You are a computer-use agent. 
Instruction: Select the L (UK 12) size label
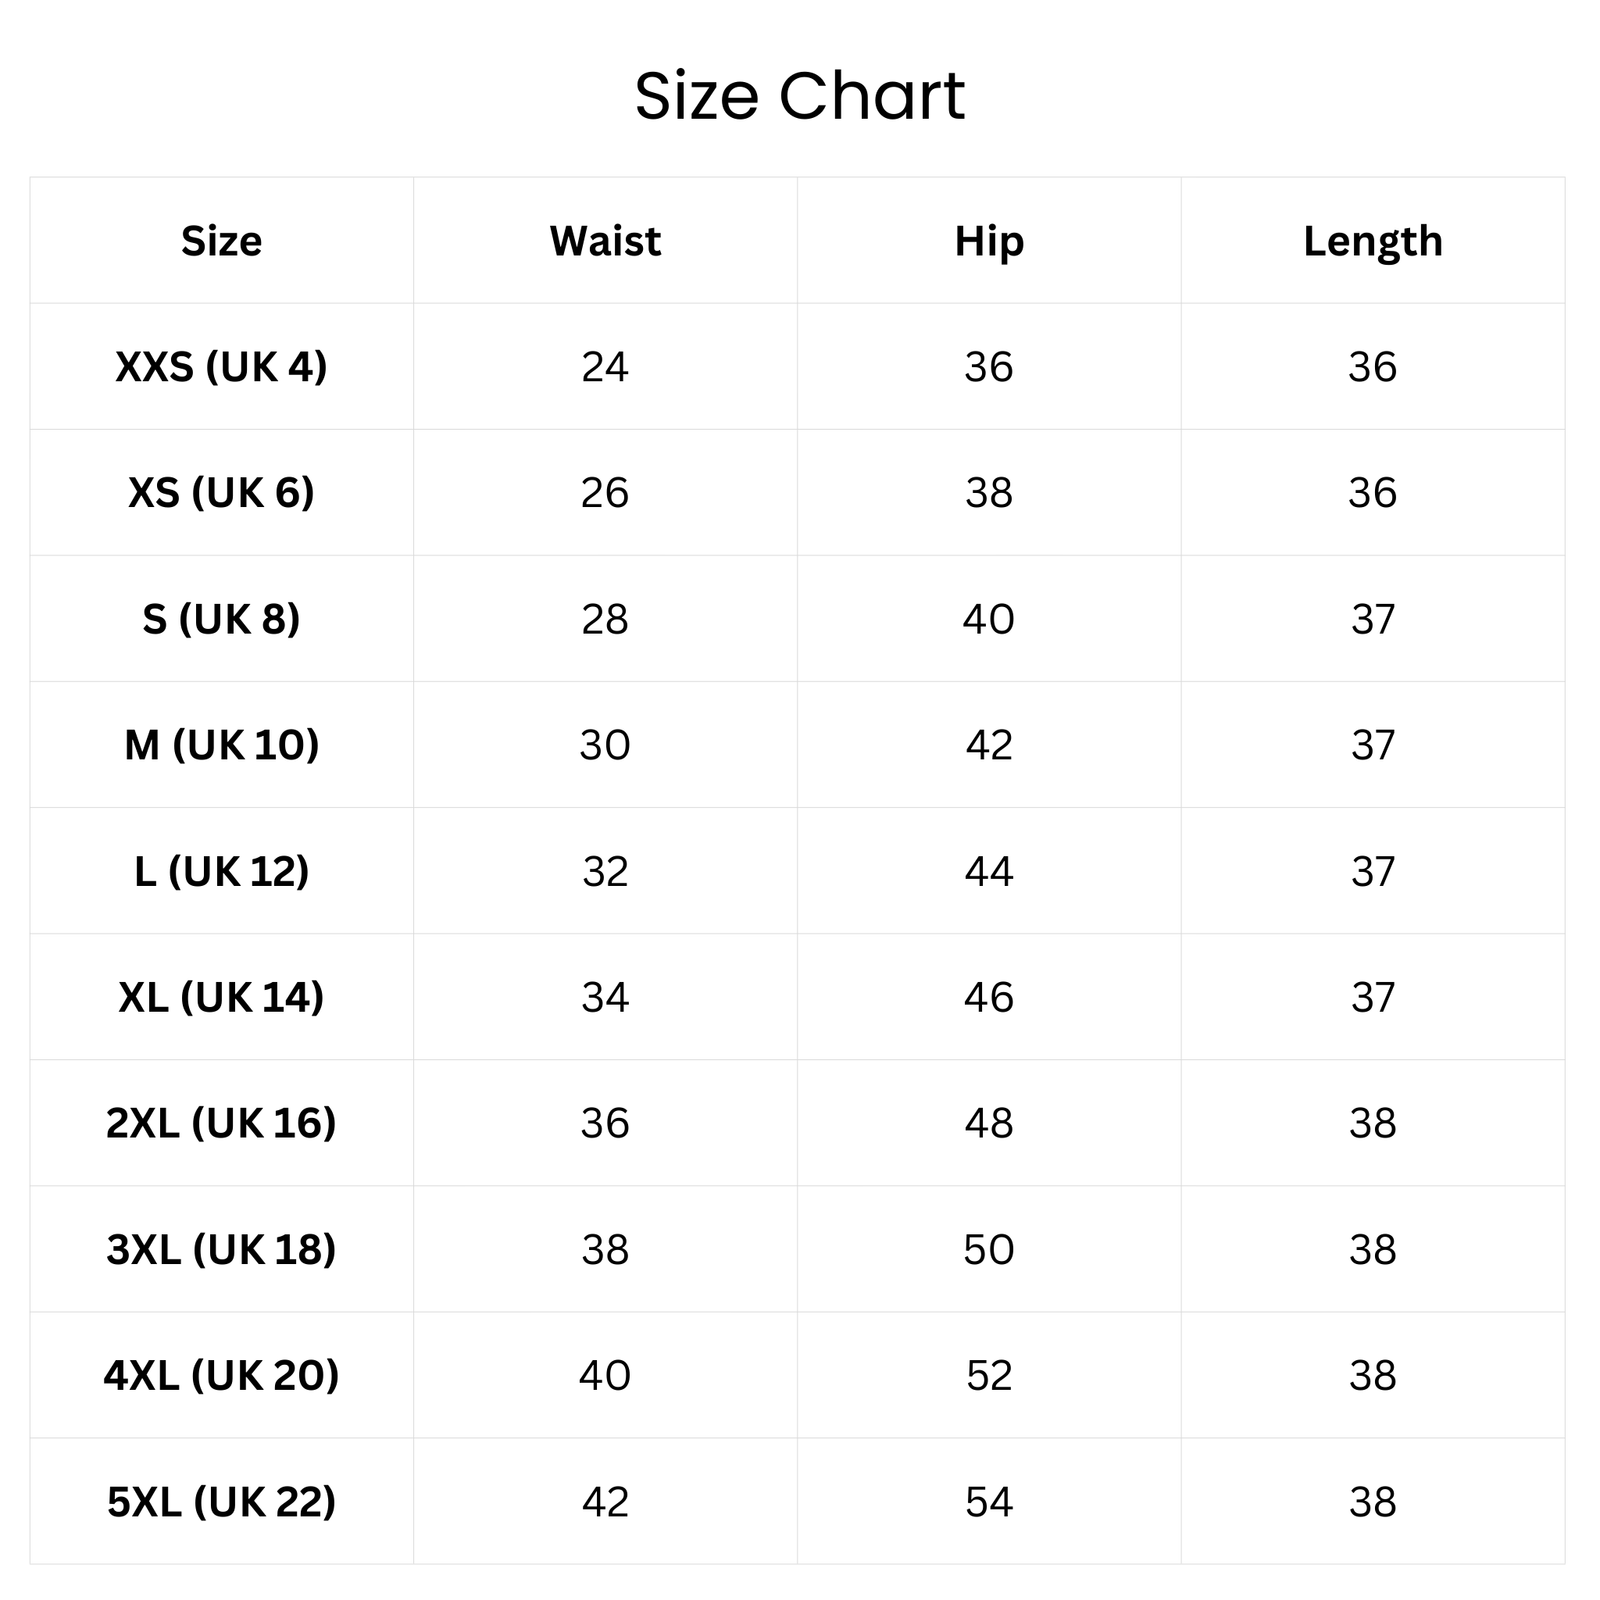(221, 871)
